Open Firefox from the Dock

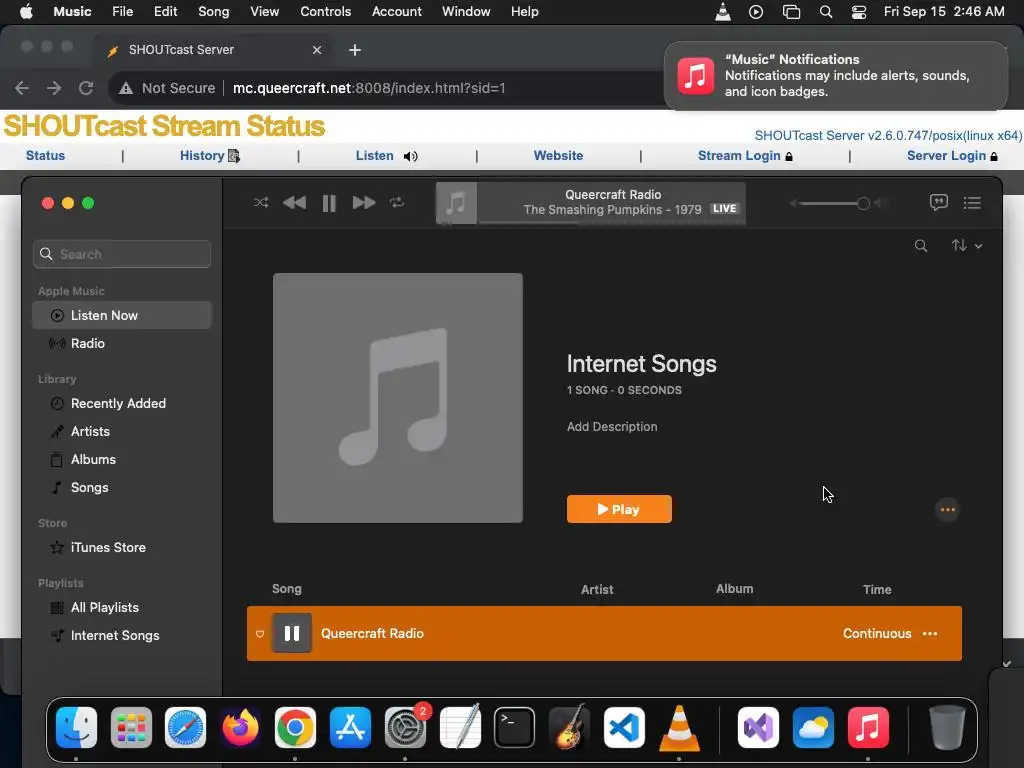240,728
